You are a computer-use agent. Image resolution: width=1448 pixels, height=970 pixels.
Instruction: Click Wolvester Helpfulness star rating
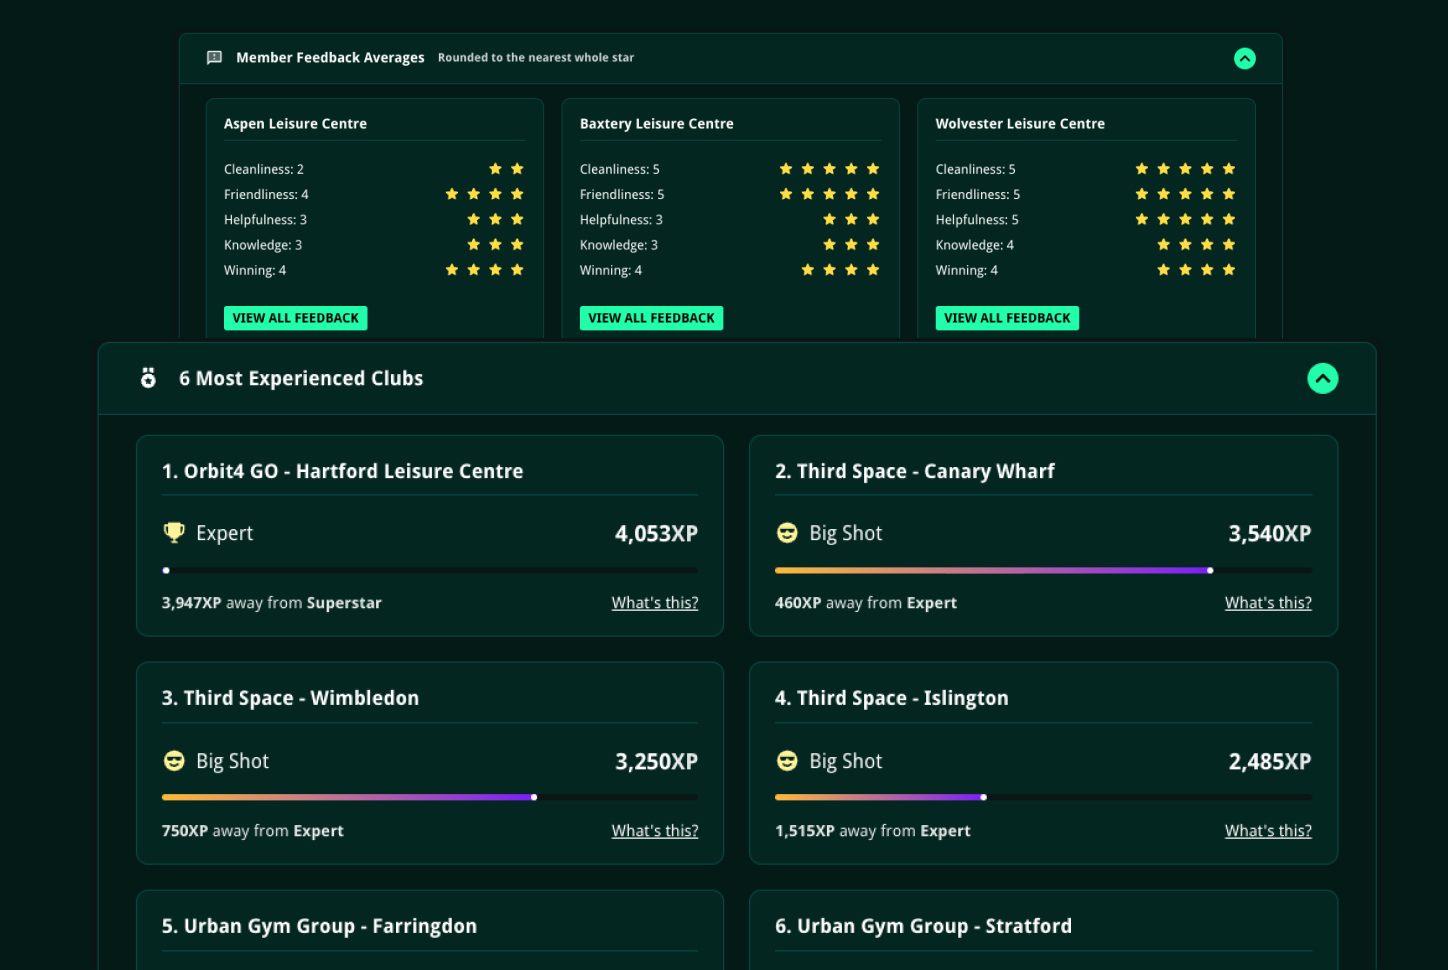click(1185, 219)
